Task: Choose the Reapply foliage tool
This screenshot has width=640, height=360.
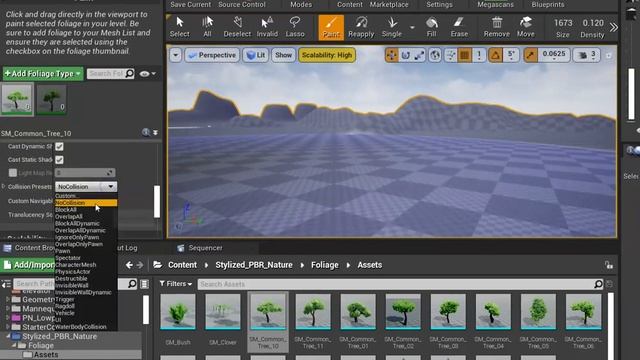Action: [x=361, y=27]
